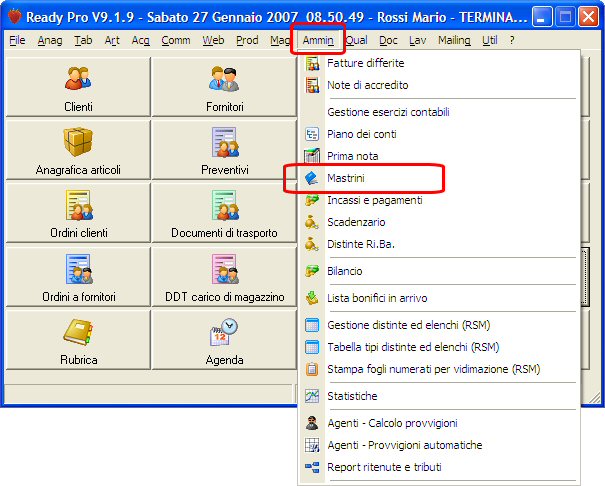This screenshot has width=605, height=486.
Task: Open the Preventivi module button
Action: tap(224, 150)
